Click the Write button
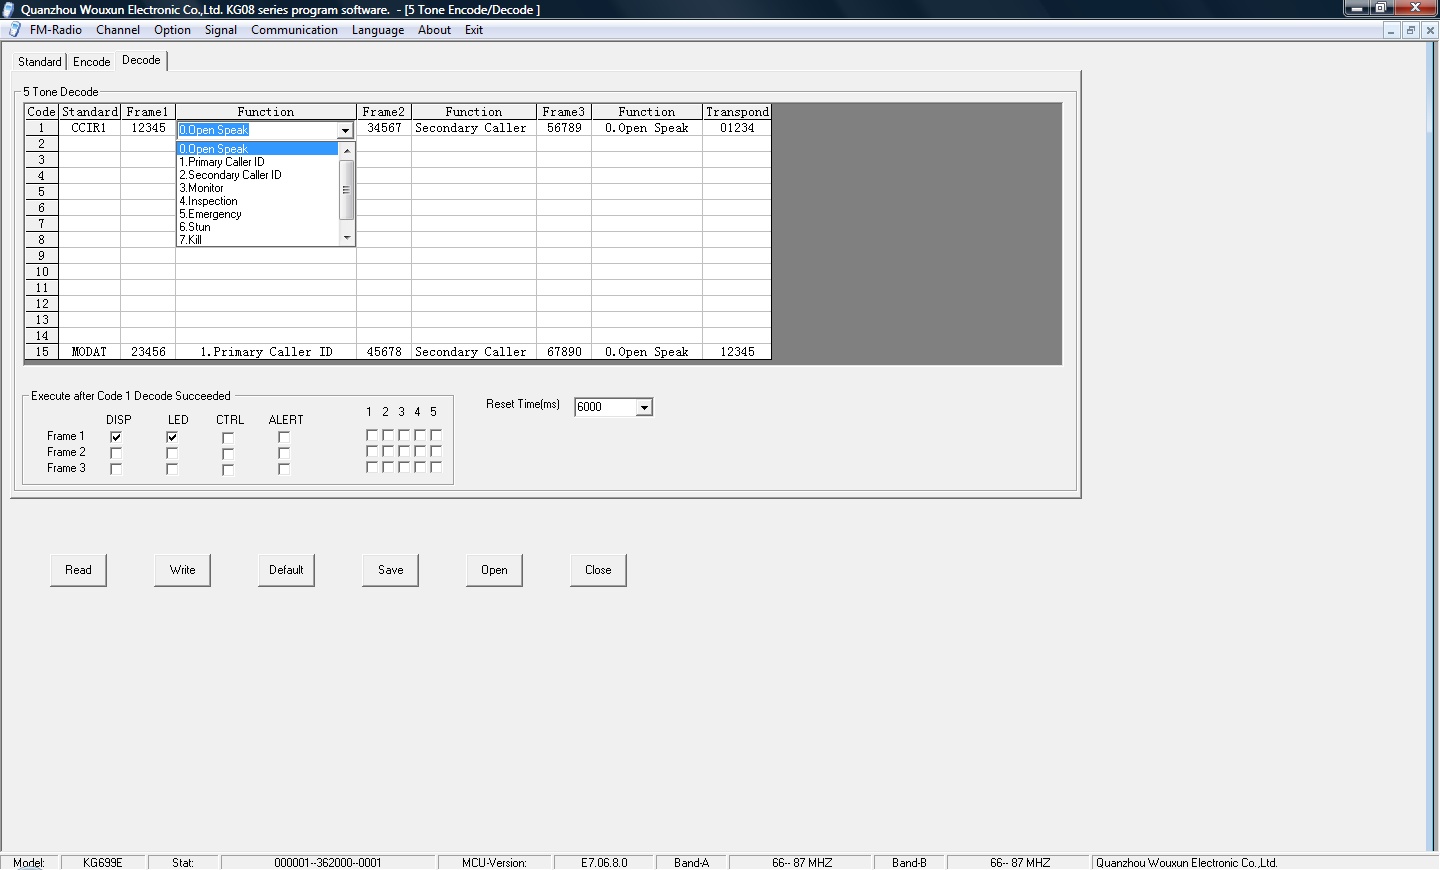Screen dimensions: 1440x870 click(x=182, y=570)
